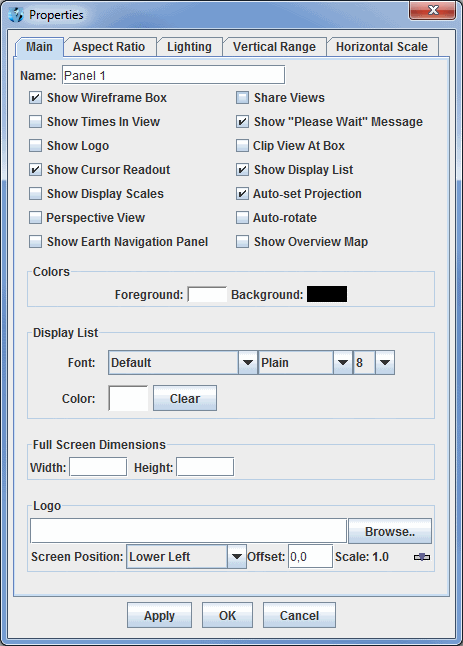The image size is (463, 646).
Task: Click the full screen Height field
Action: coord(205,467)
